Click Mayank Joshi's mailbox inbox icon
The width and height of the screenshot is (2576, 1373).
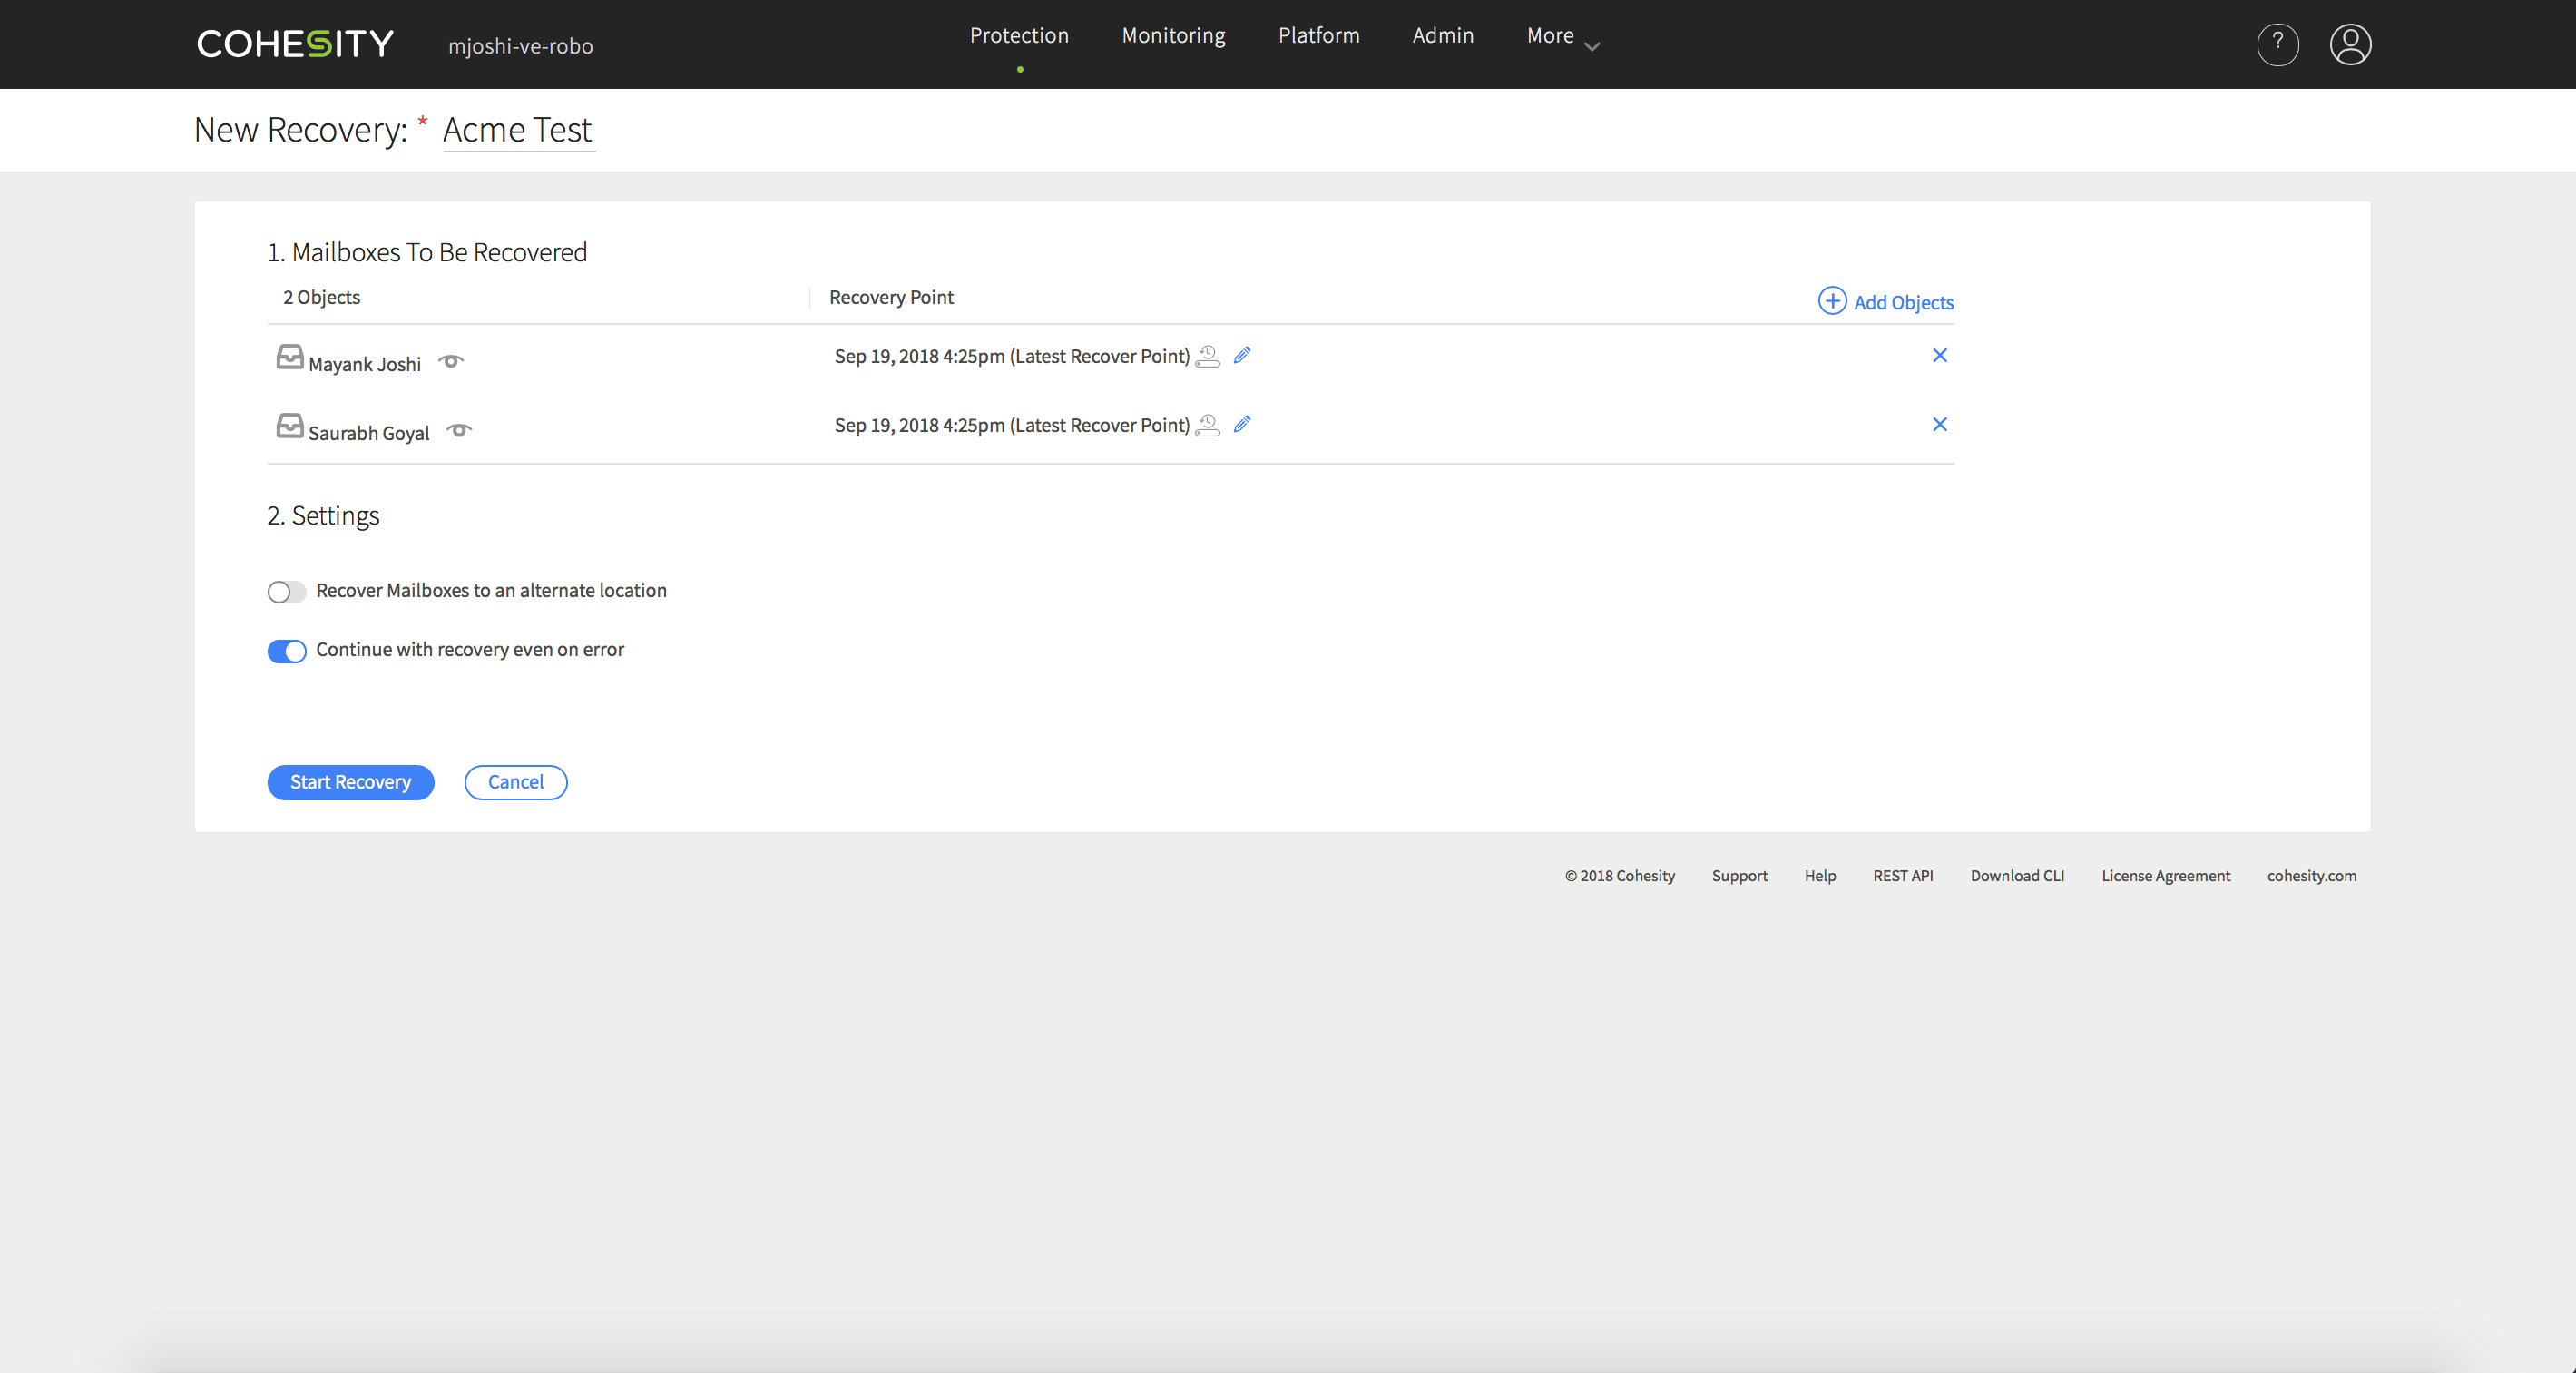coord(289,357)
